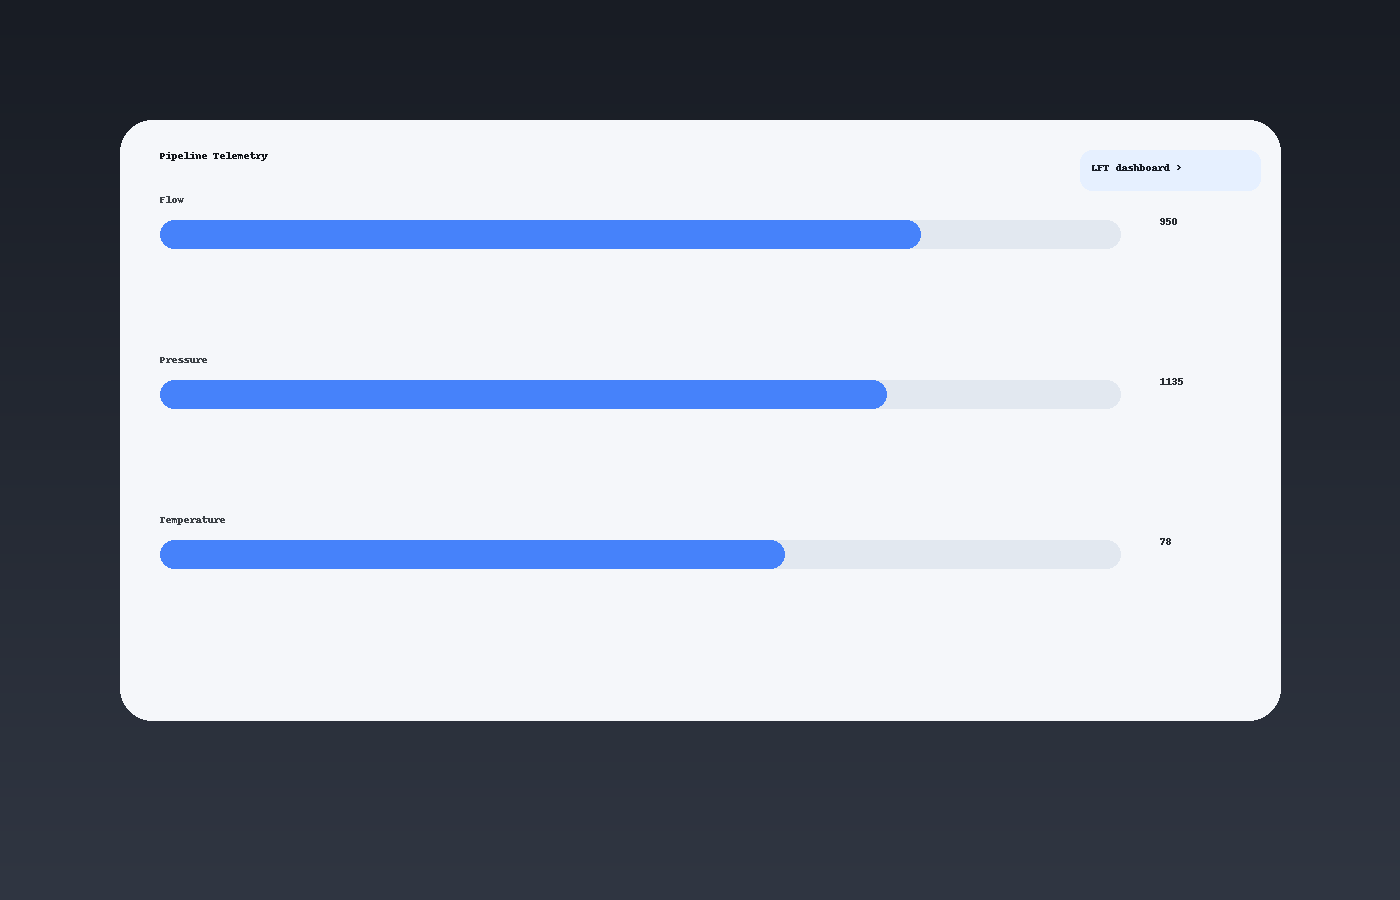Click the right tip of Pressure bar's blue fill
The image size is (1400, 900).
[x=880, y=394]
